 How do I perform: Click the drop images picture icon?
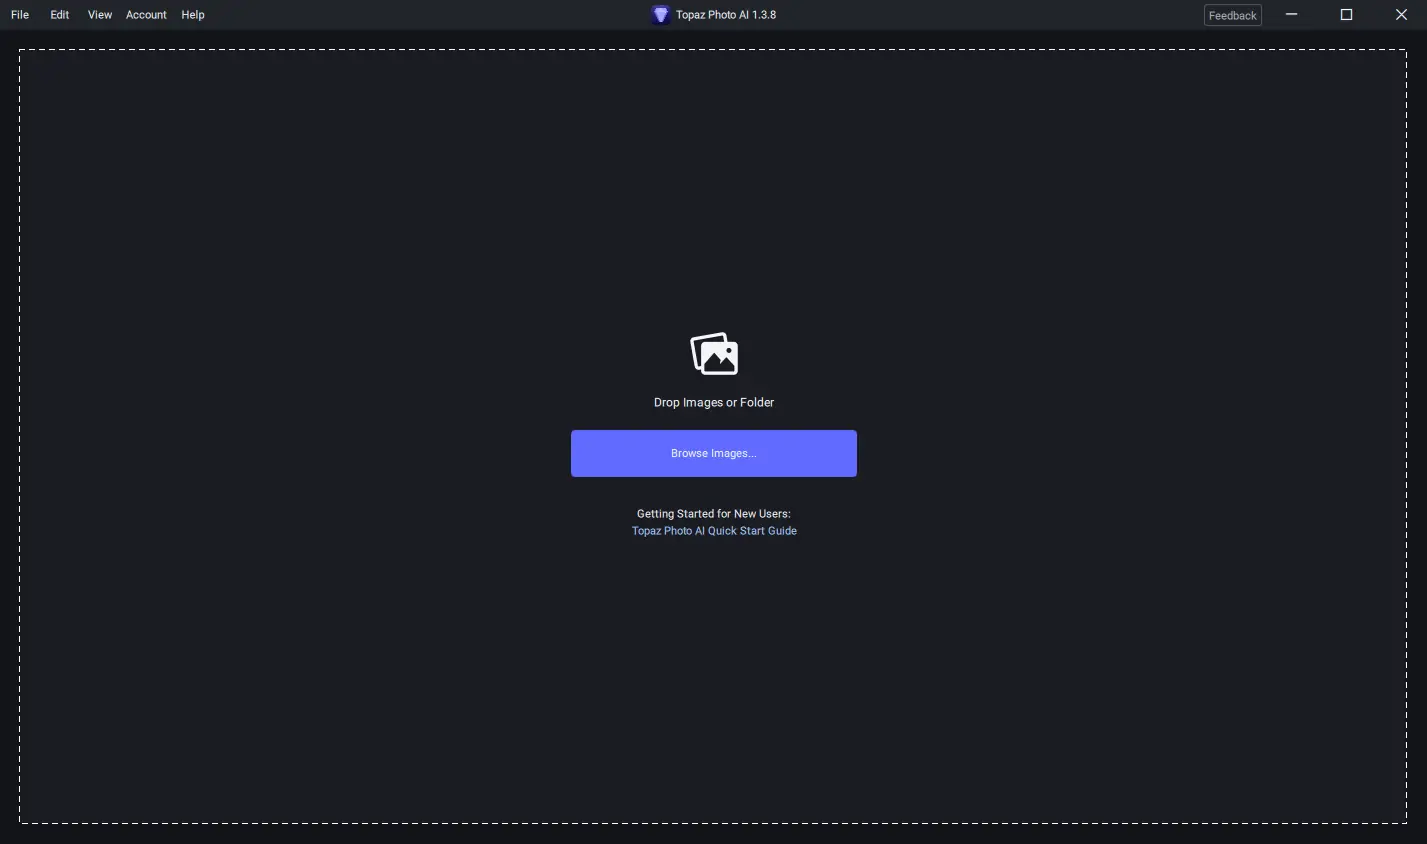click(x=714, y=354)
